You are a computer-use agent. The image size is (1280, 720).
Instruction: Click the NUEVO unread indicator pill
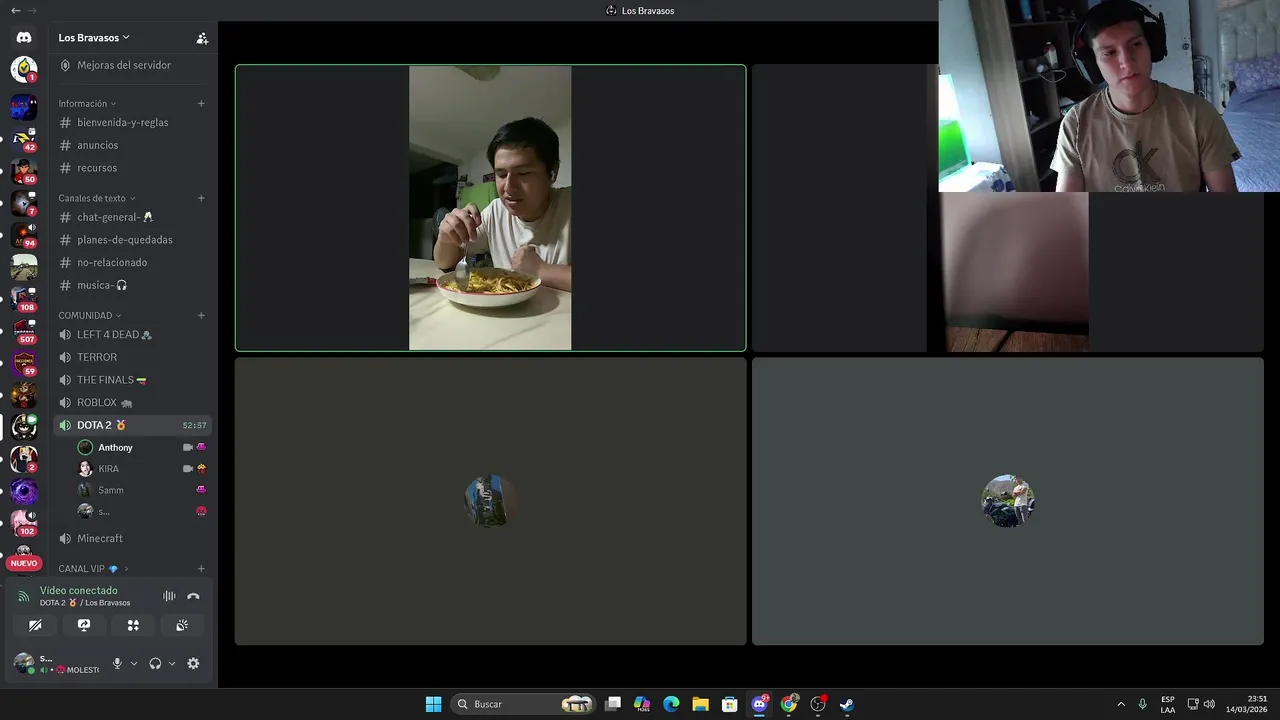24,563
